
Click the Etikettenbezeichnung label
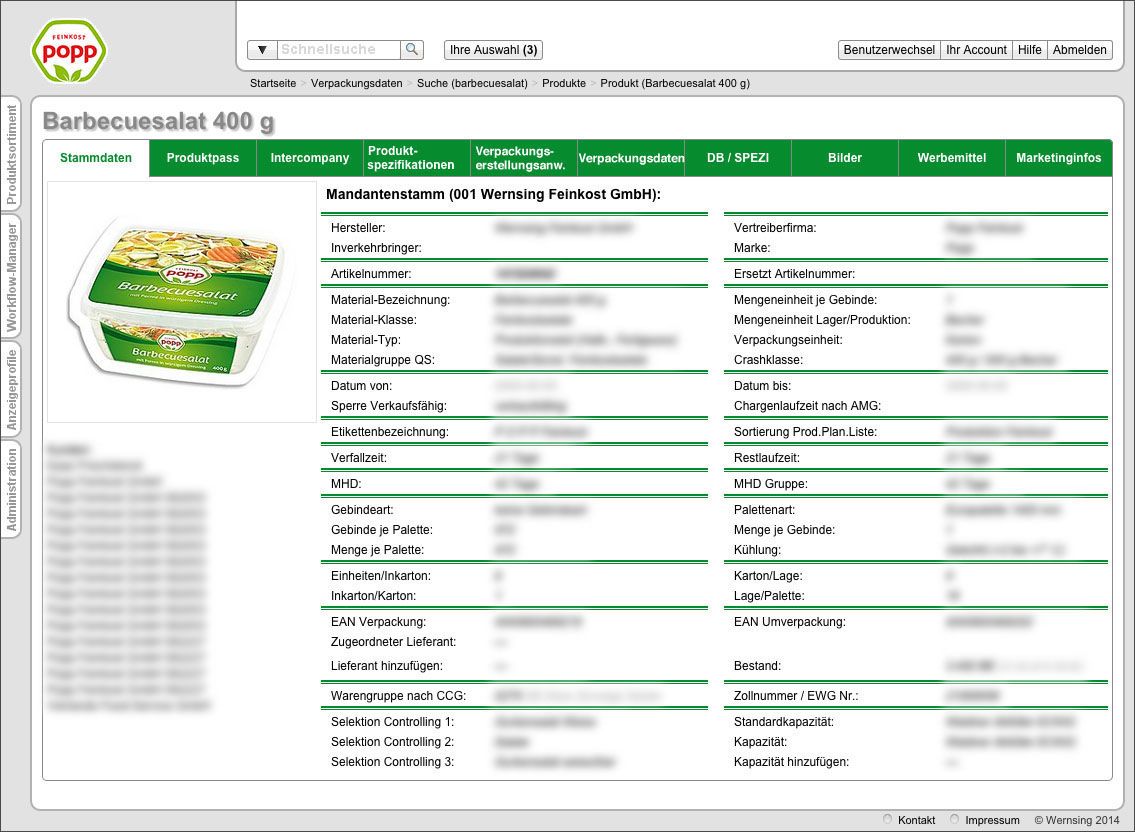(x=389, y=432)
